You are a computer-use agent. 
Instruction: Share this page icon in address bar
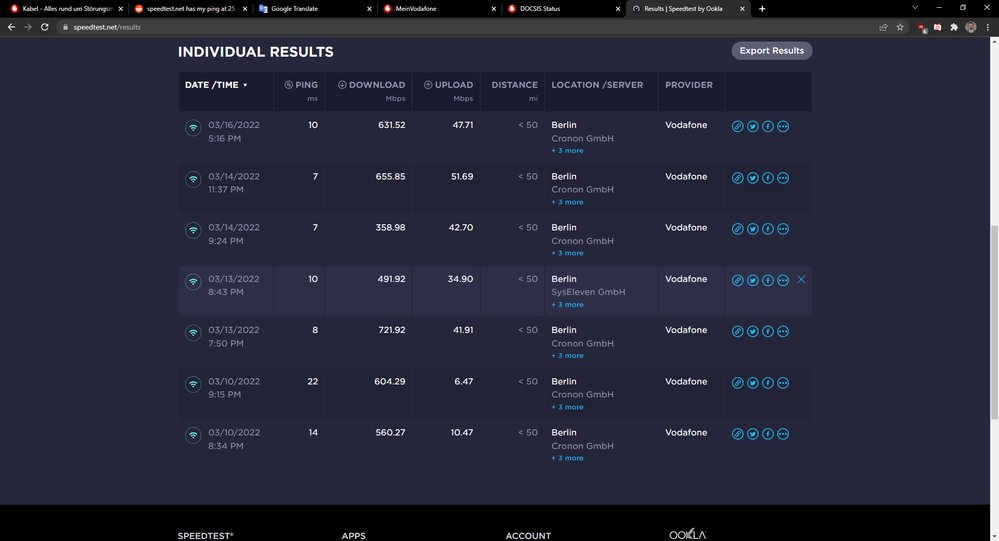pyautogui.click(x=883, y=27)
